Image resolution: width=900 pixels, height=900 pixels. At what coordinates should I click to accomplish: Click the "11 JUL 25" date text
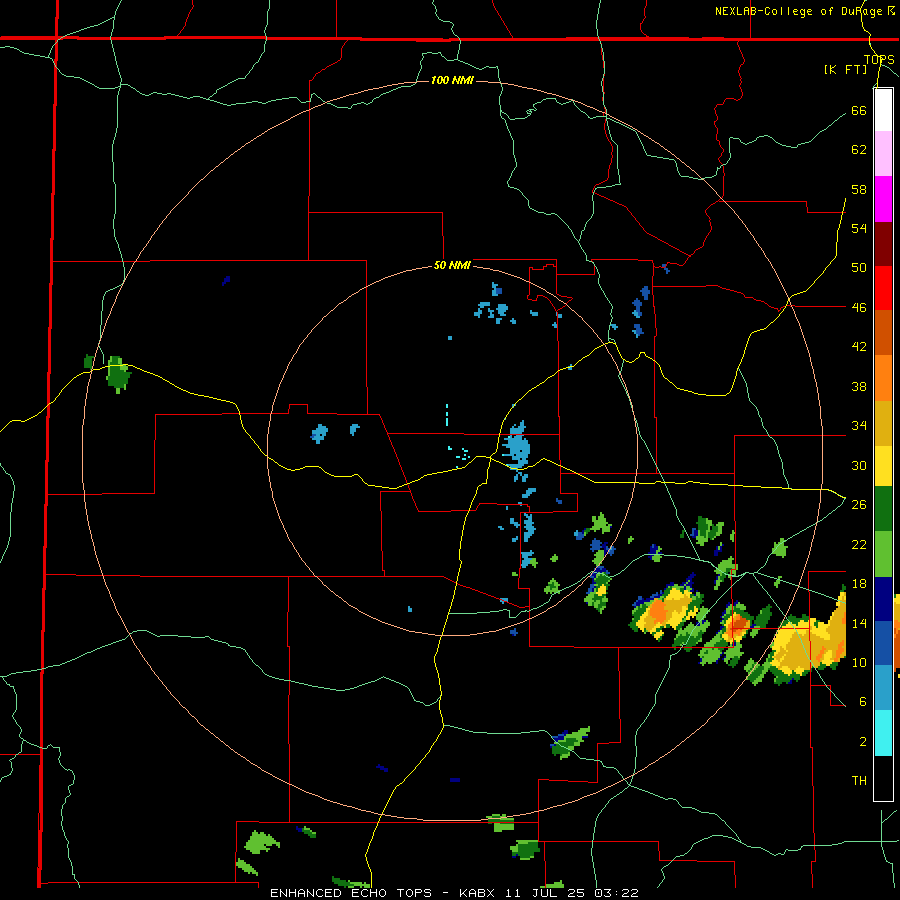(547, 893)
